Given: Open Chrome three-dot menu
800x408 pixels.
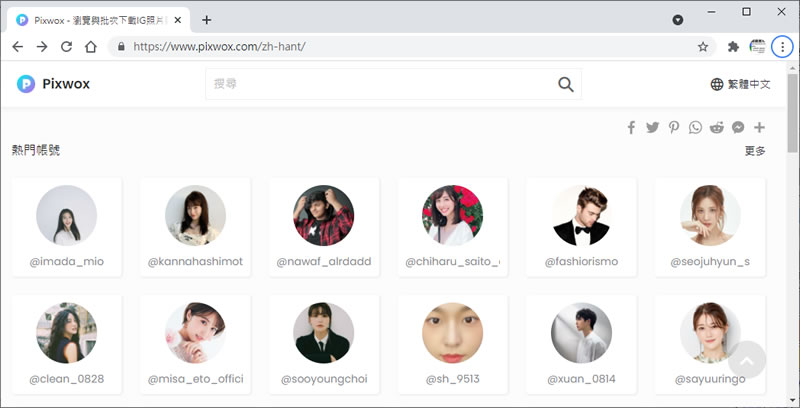Looking at the screenshot, I should pos(782,47).
